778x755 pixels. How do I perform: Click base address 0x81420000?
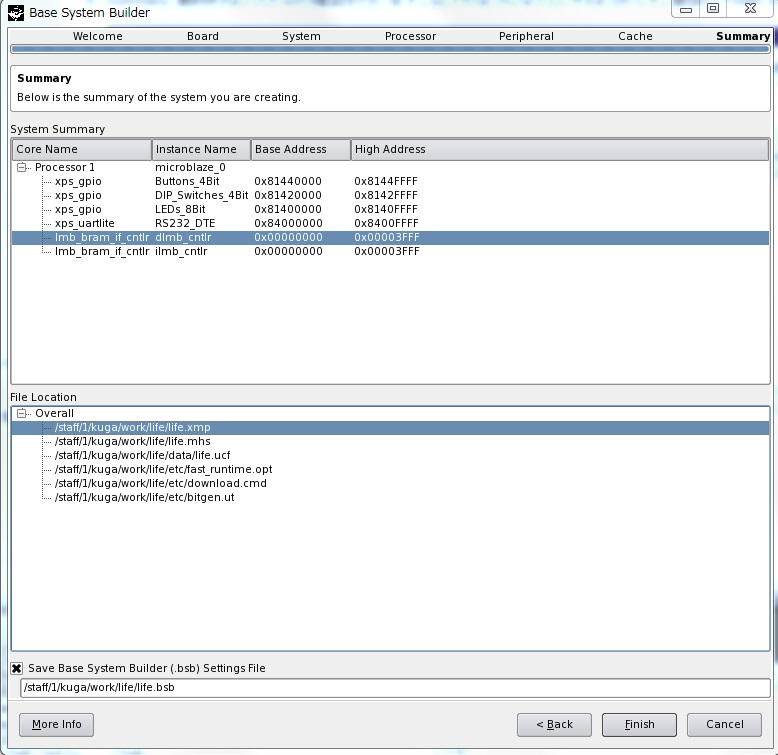[288, 195]
